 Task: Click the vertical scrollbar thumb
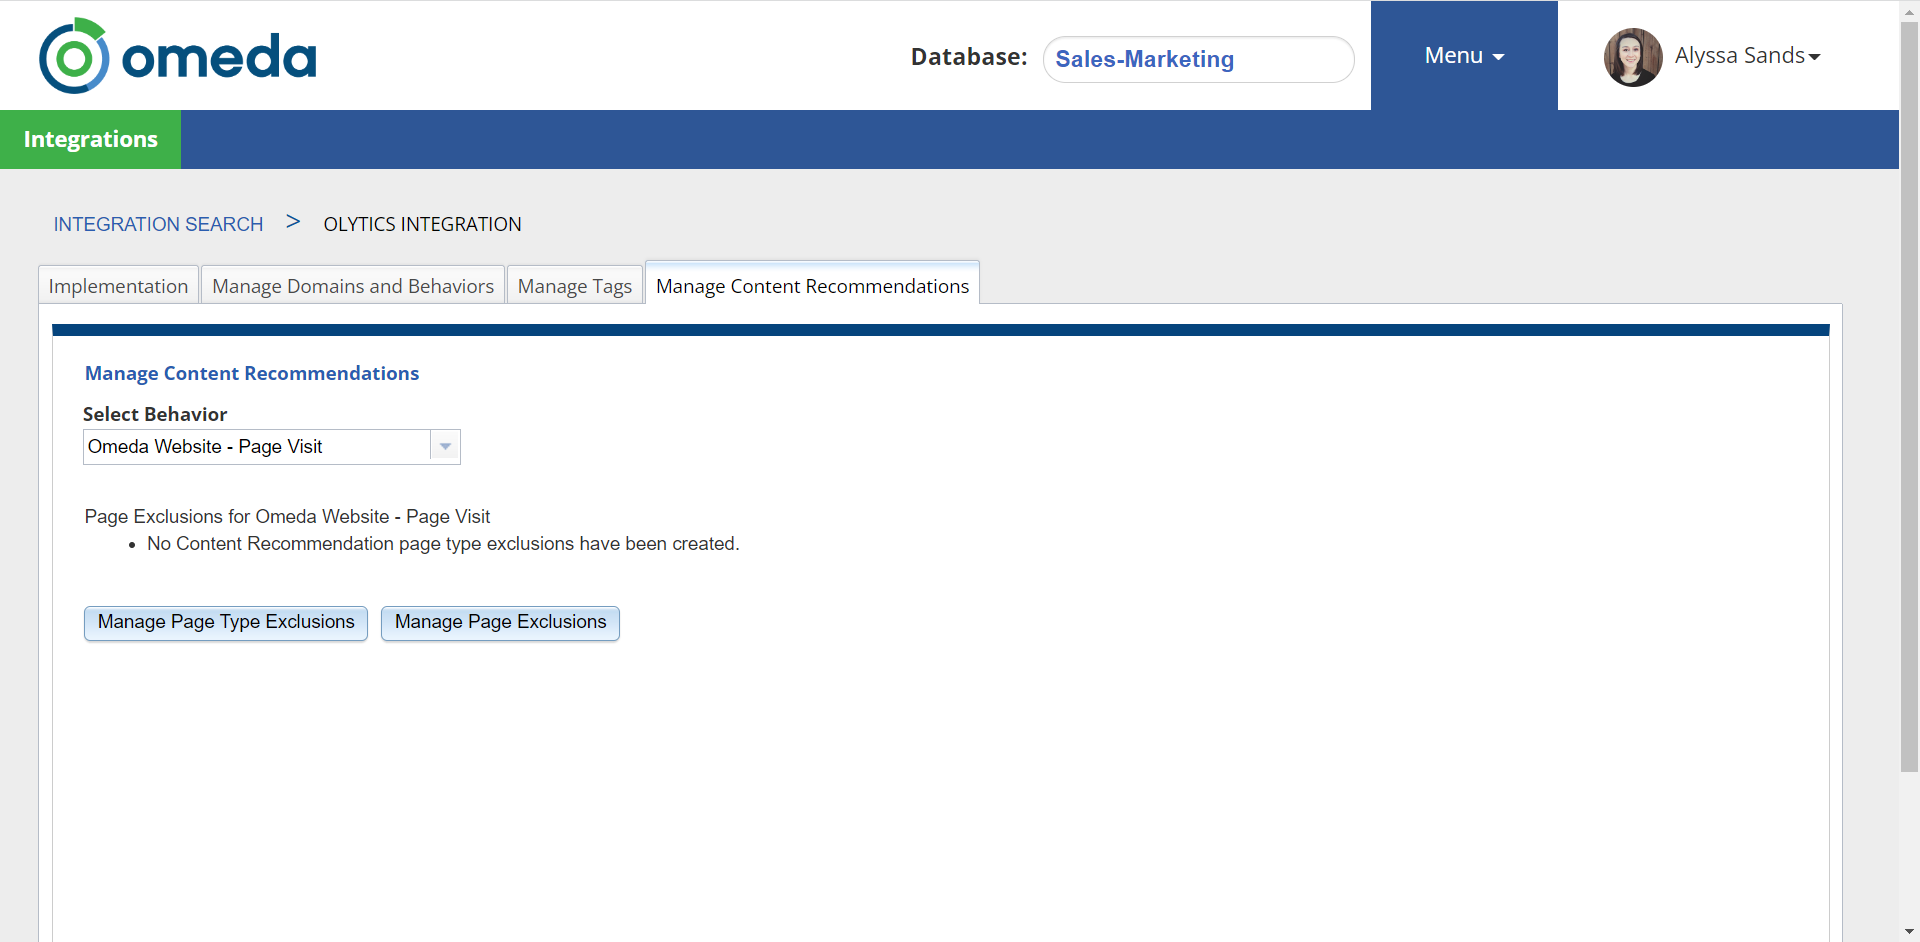tap(1909, 400)
